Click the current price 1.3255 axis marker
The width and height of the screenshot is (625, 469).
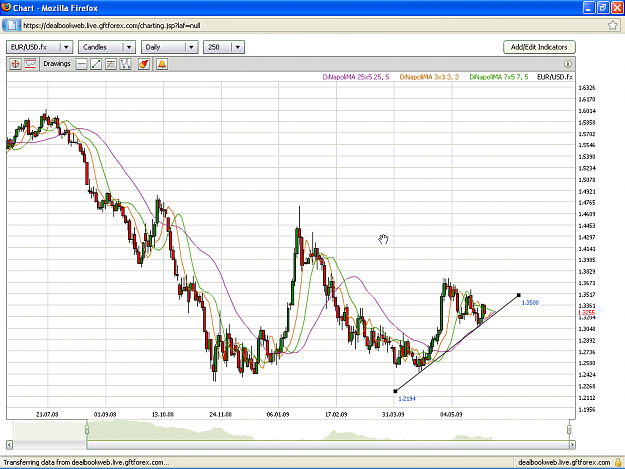[x=586, y=313]
